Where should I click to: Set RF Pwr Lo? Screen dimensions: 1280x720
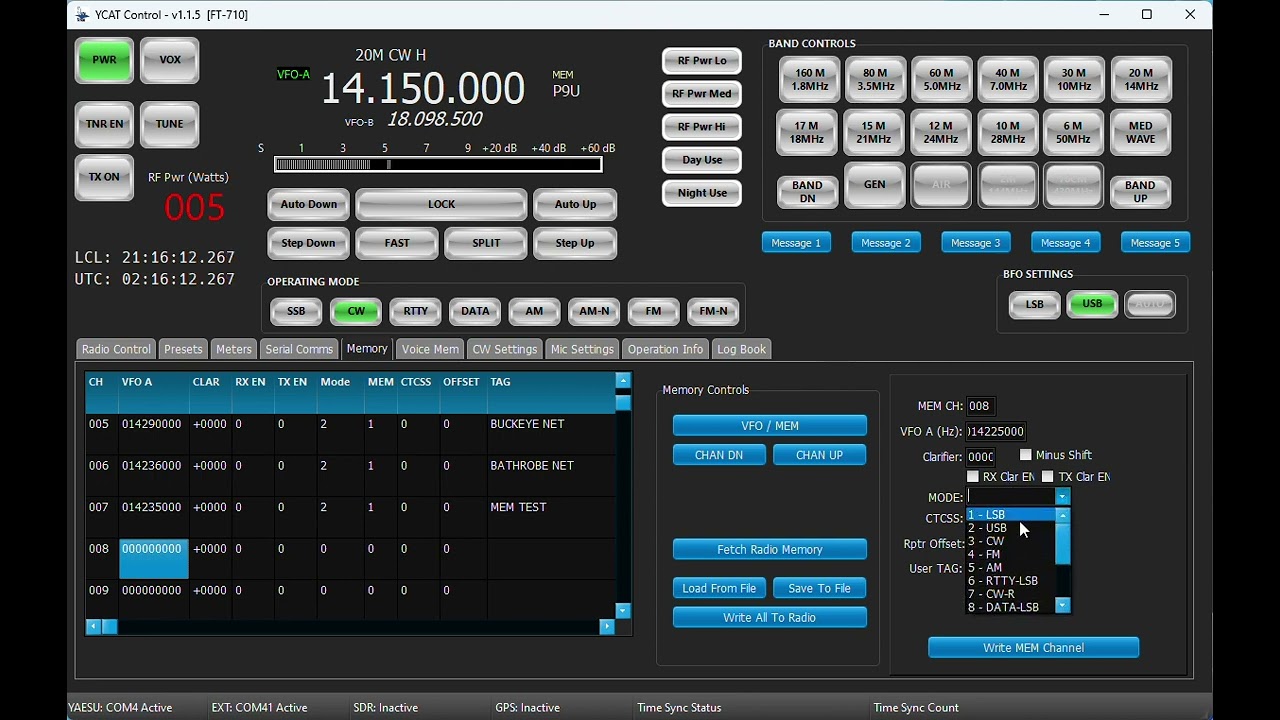point(702,61)
